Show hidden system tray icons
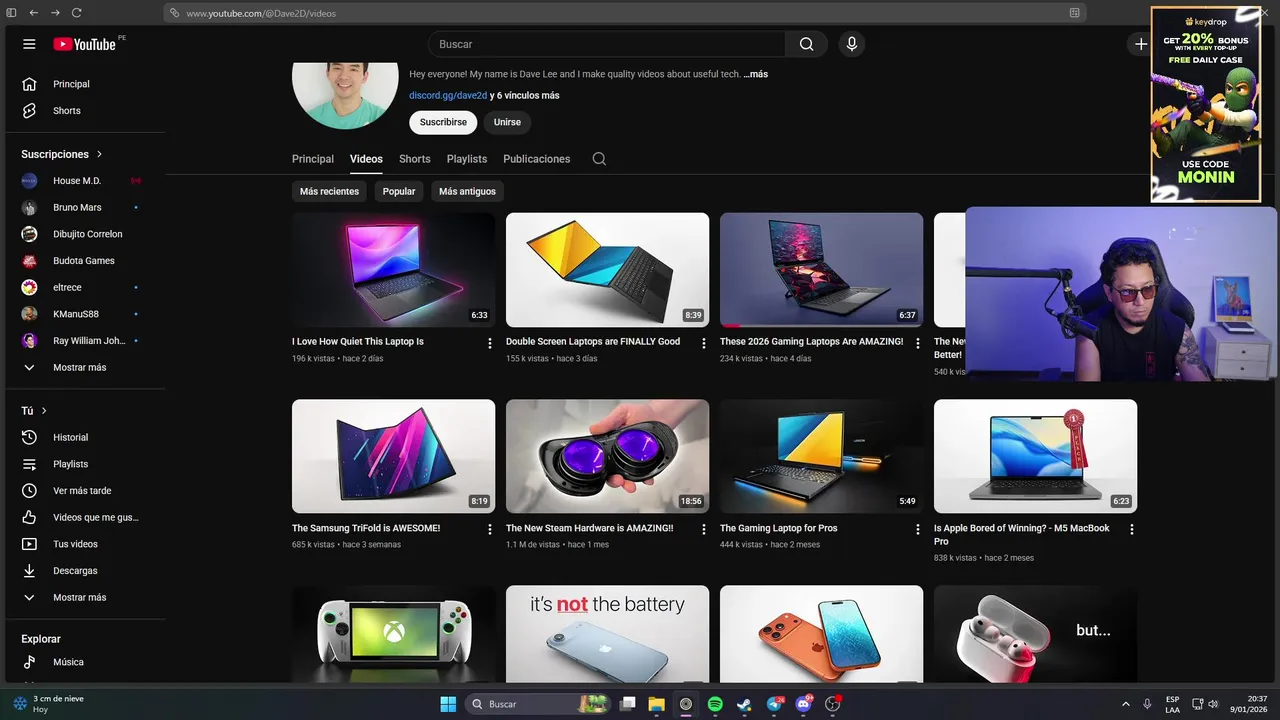 coord(1125,704)
